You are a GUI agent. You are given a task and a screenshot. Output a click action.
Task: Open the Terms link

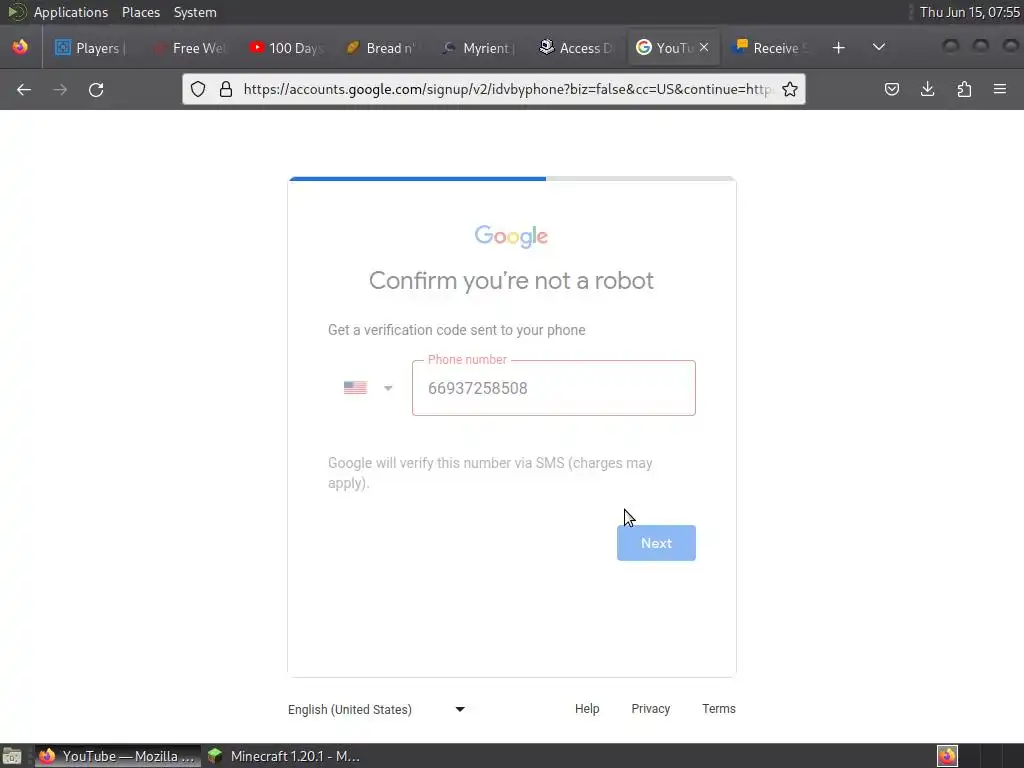[x=718, y=709]
